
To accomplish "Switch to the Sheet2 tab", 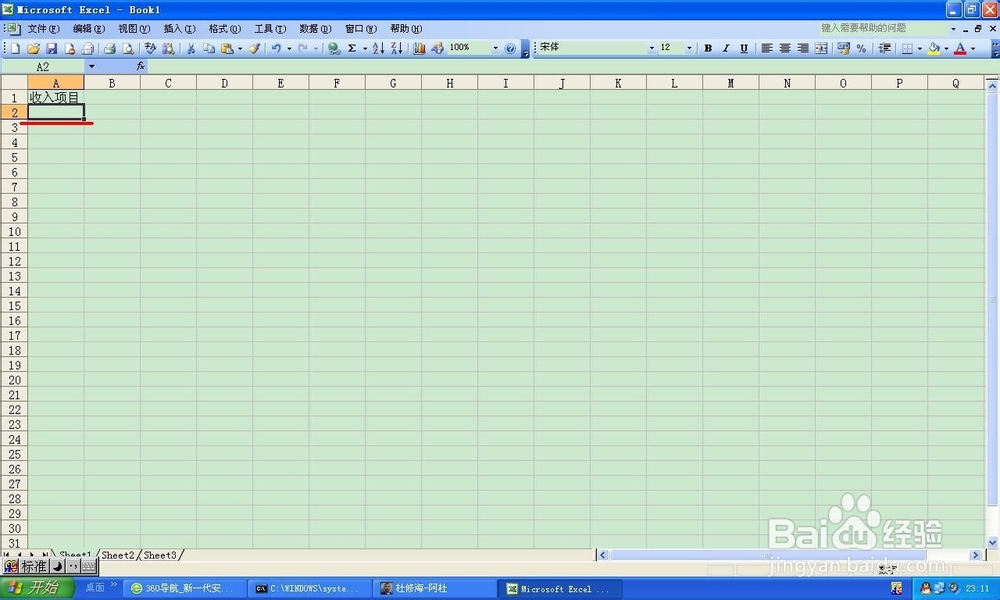I will pos(118,555).
